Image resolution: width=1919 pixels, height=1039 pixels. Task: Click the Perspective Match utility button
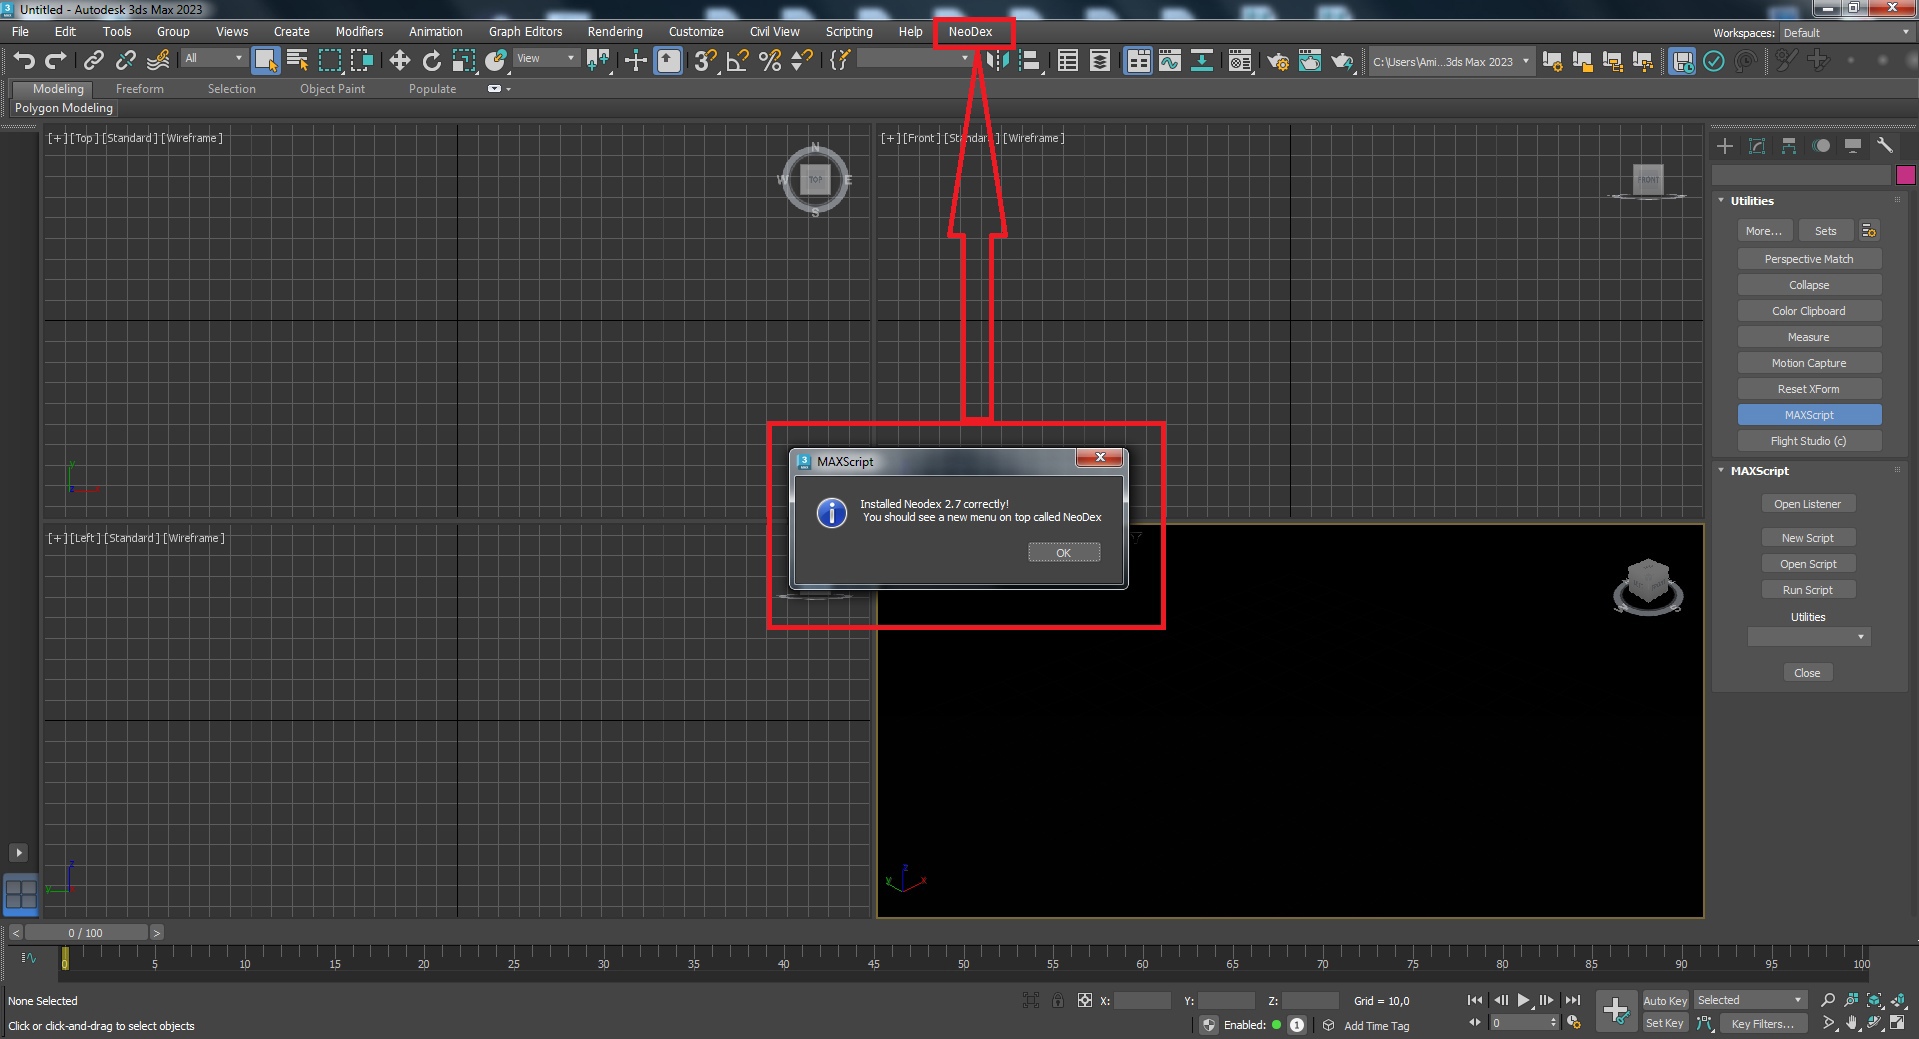[1809, 259]
